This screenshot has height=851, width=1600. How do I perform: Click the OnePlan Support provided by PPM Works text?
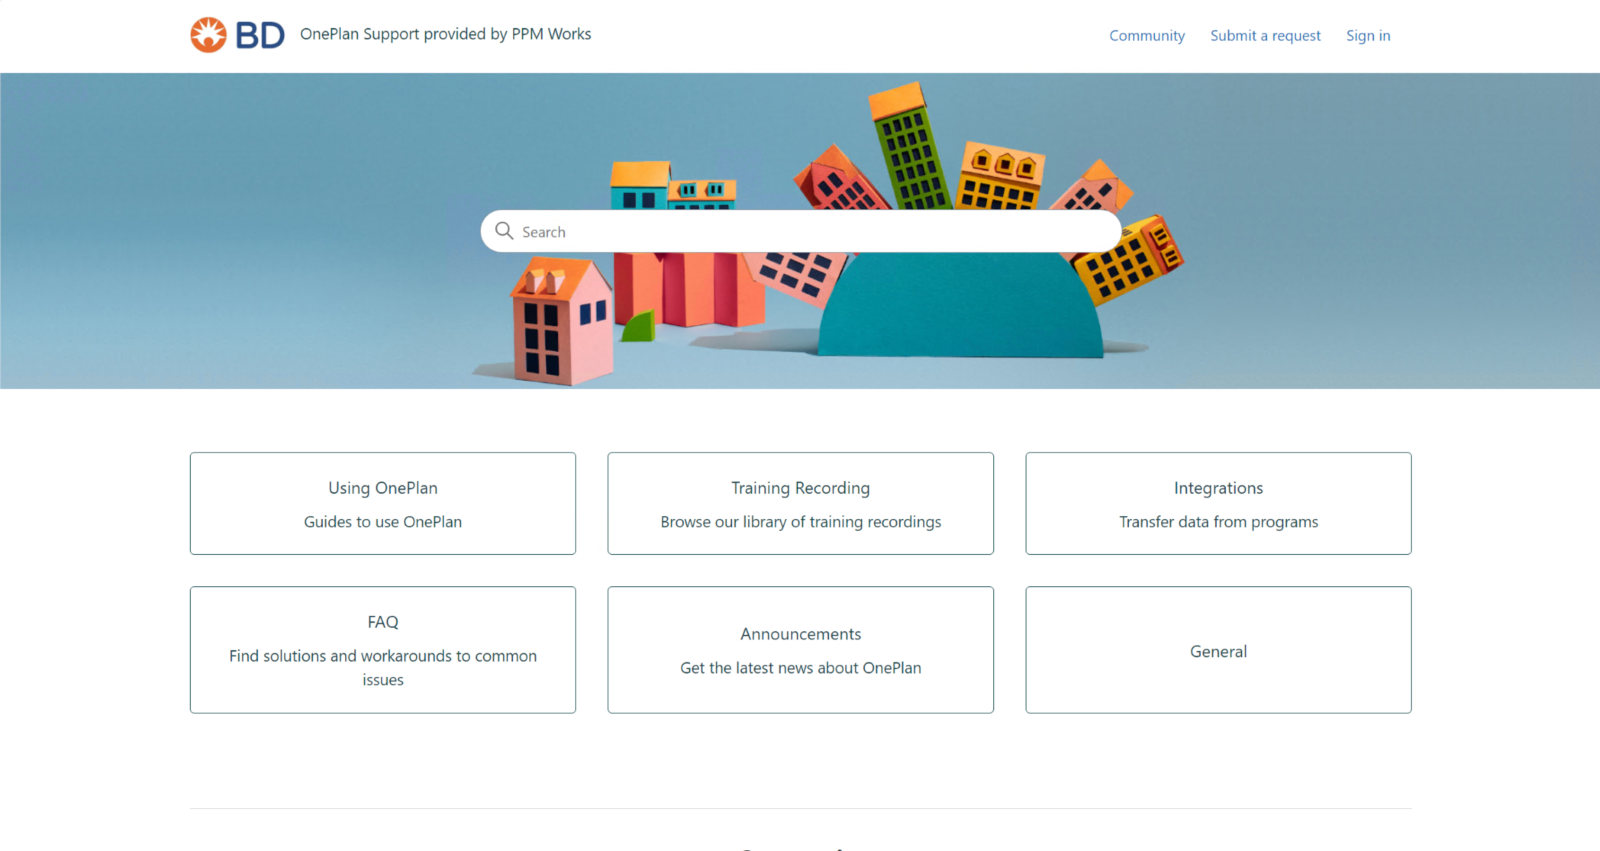click(x=446, y=34)
